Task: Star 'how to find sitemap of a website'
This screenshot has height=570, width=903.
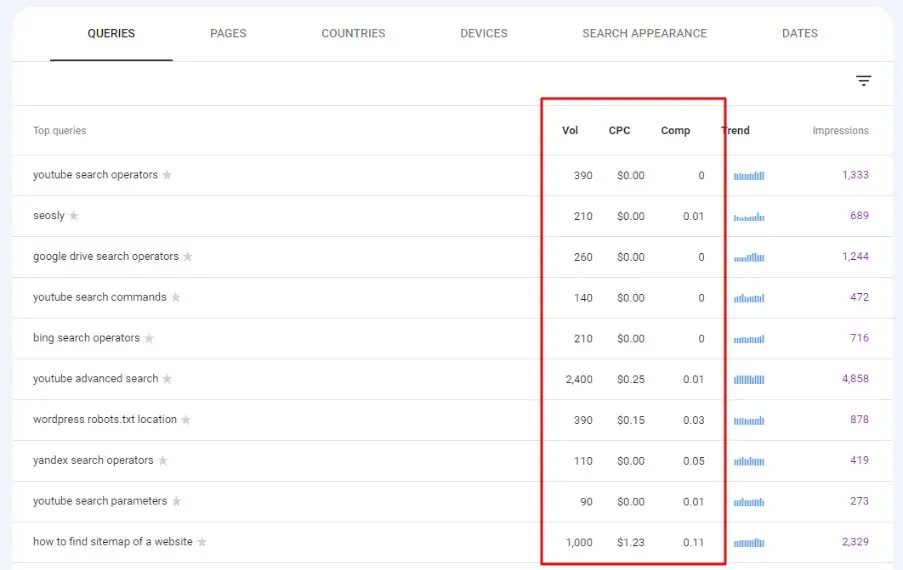Action: pyautogui.click(x=202, y=542)
